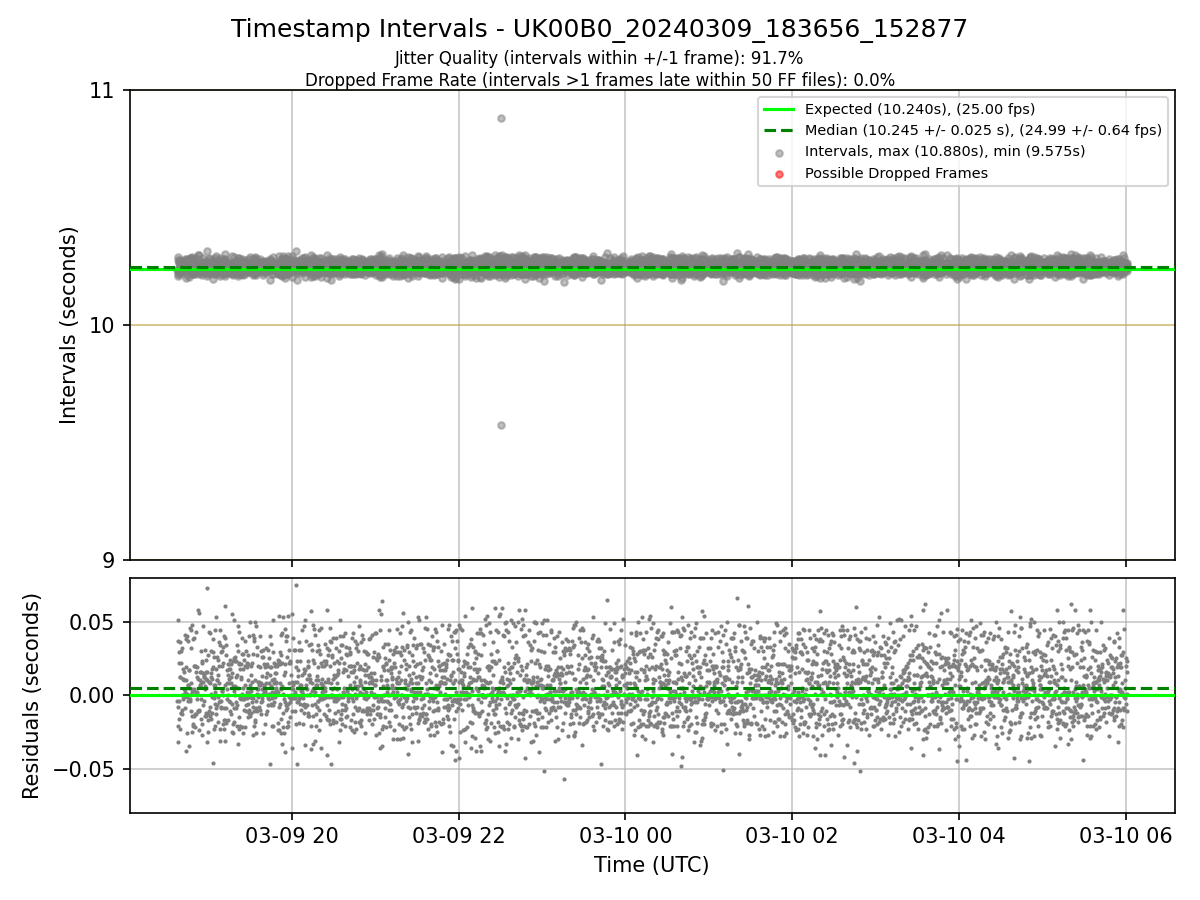This screenshot has width=1200, height=900.
Task: Click the dashed dark green 'Median' legend line sample
Action: pos(780,130)
